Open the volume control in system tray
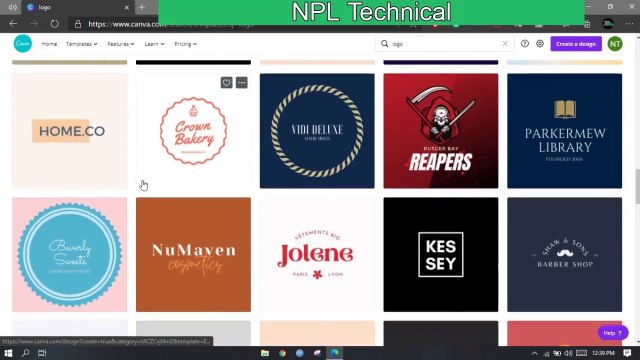This screenshot has width=640, height=360. click(x=568, y=353)
